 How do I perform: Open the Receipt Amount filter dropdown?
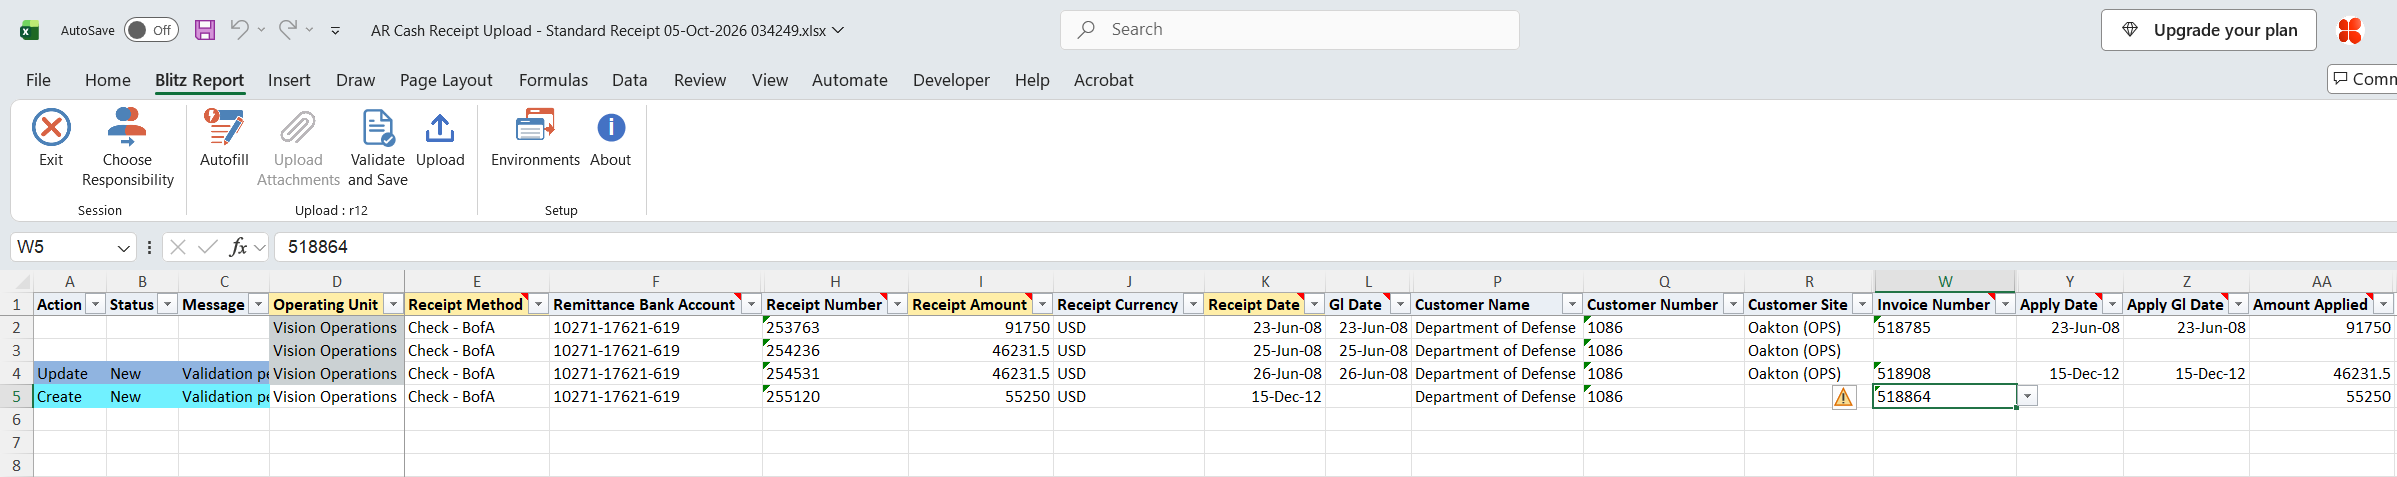click(x=1042, y=305)
